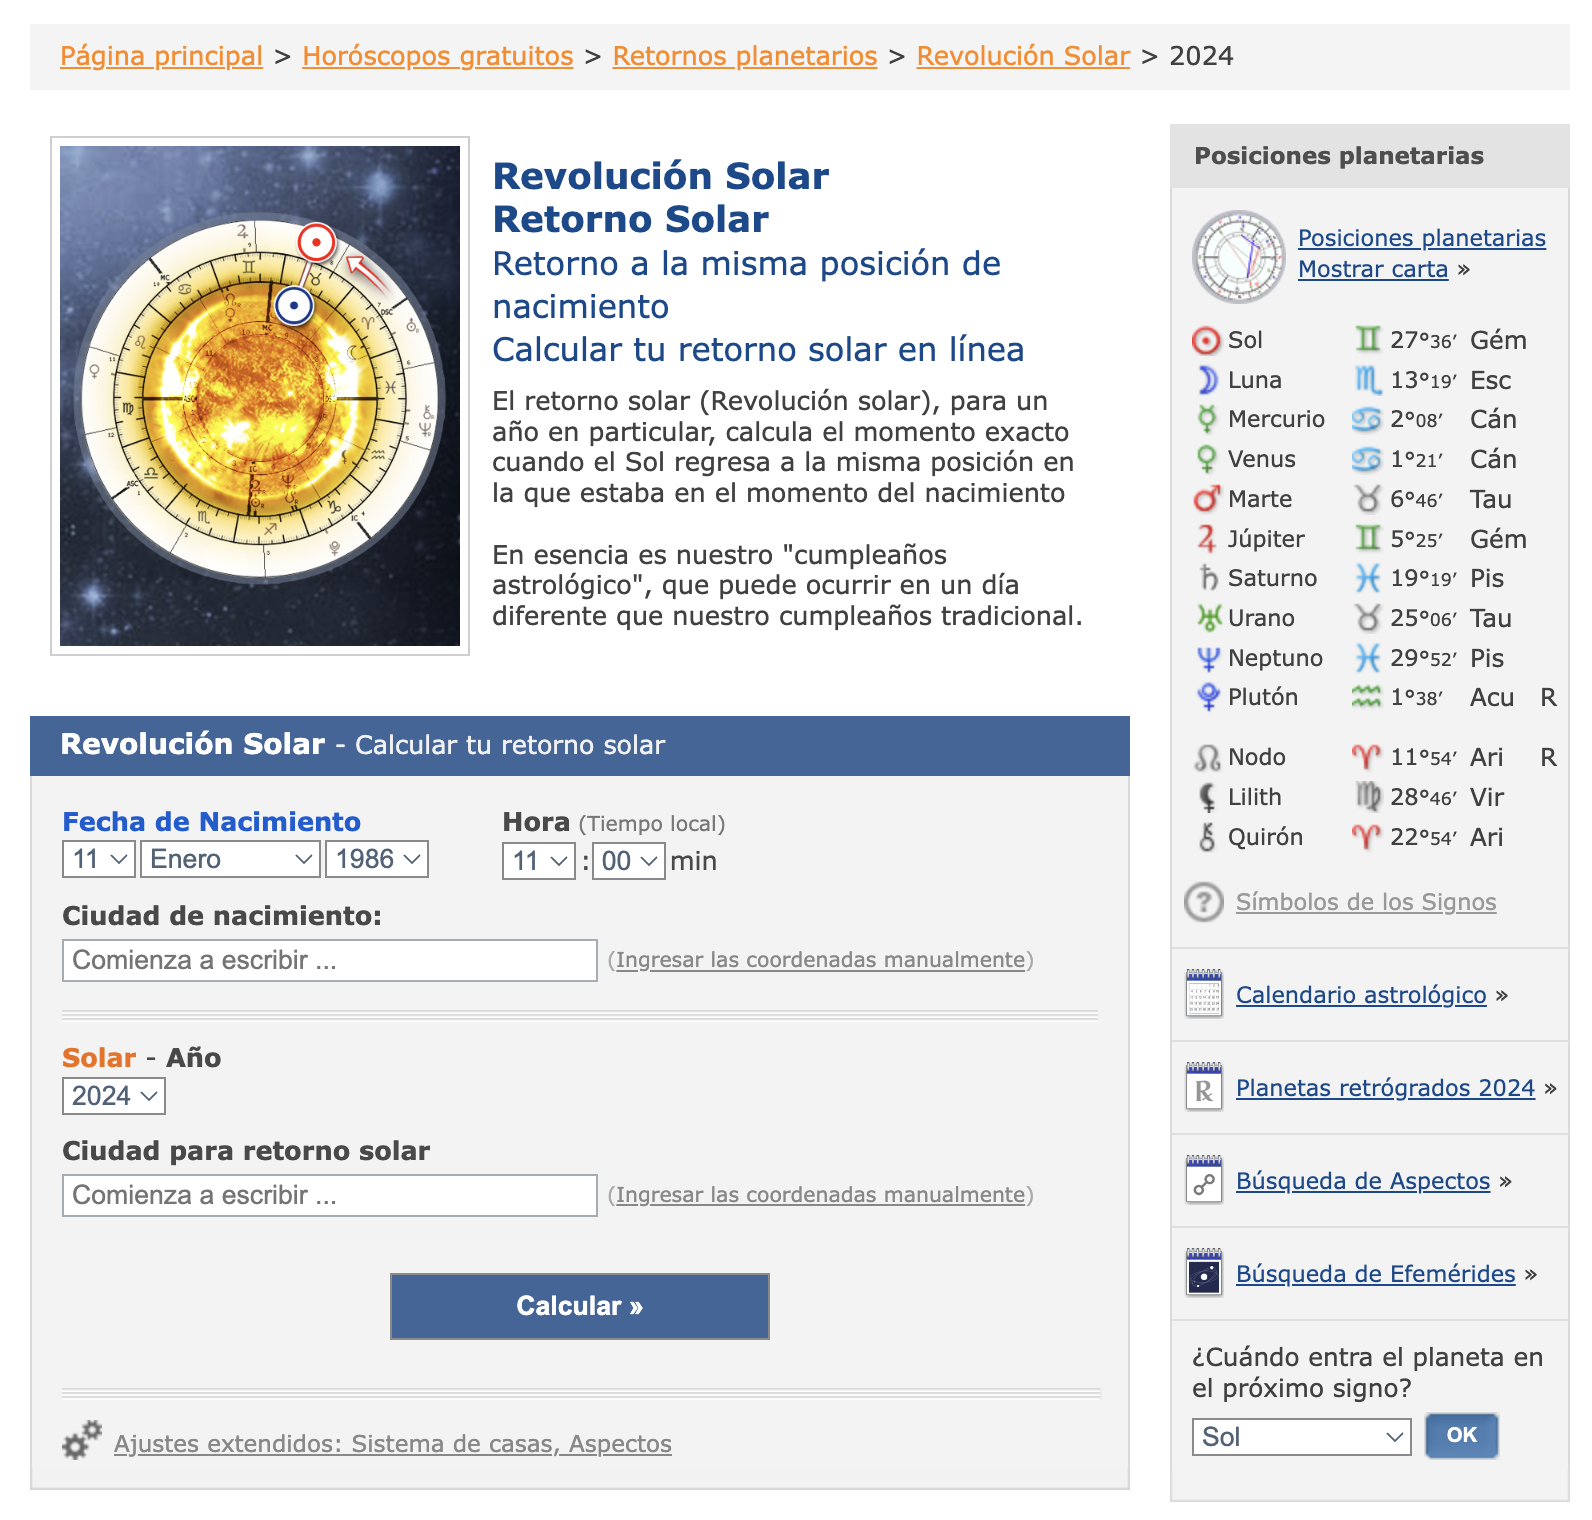The image size is (1592, 1520).
Task: Go to Horóscopos gratuitos breadcrumb
Action: pyautogui.click(x=438, y=56)
